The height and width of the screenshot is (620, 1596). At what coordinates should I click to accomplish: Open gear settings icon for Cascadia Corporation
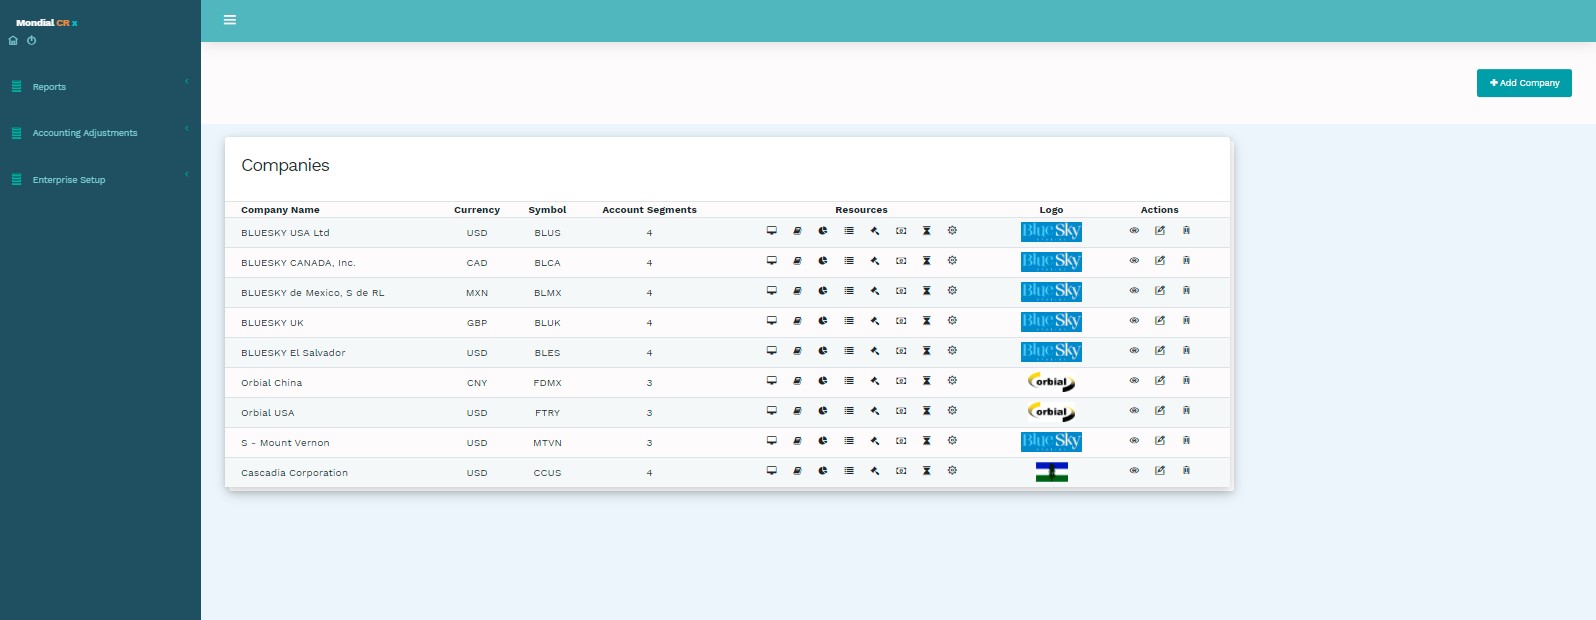pyautogui.click(x=952, y=470)
